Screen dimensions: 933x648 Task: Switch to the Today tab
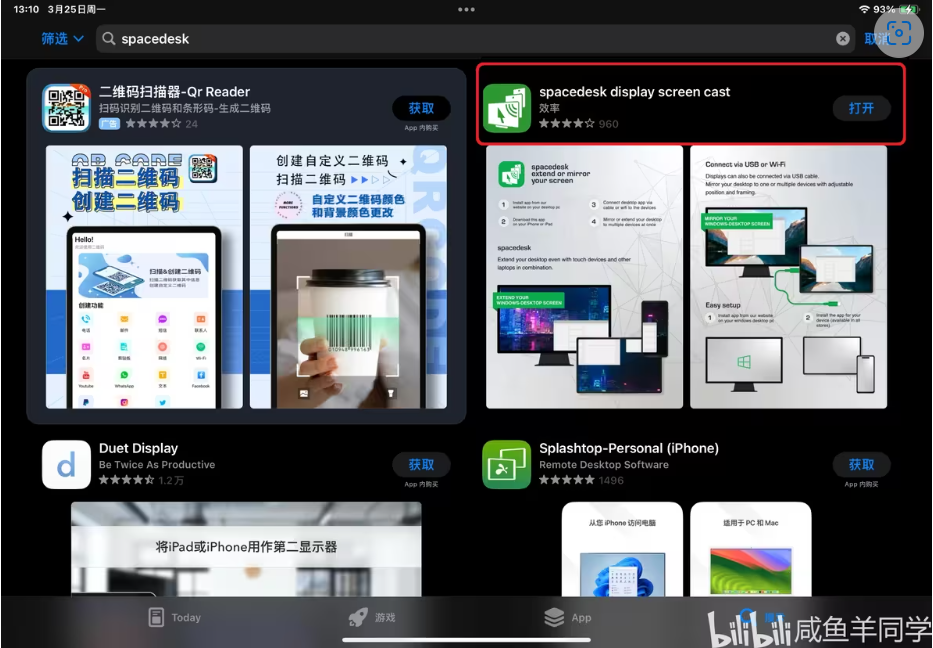175,617
